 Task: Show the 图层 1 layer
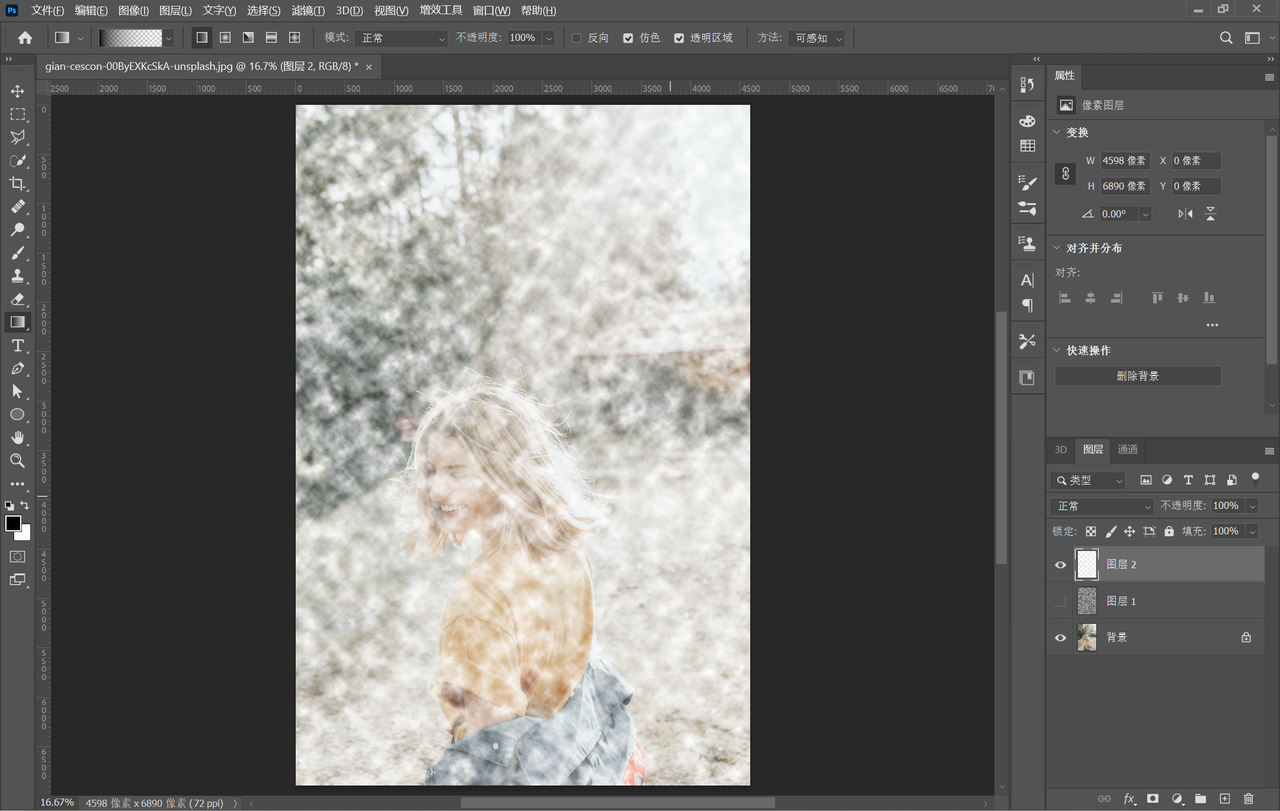[x=1060, y=601]
